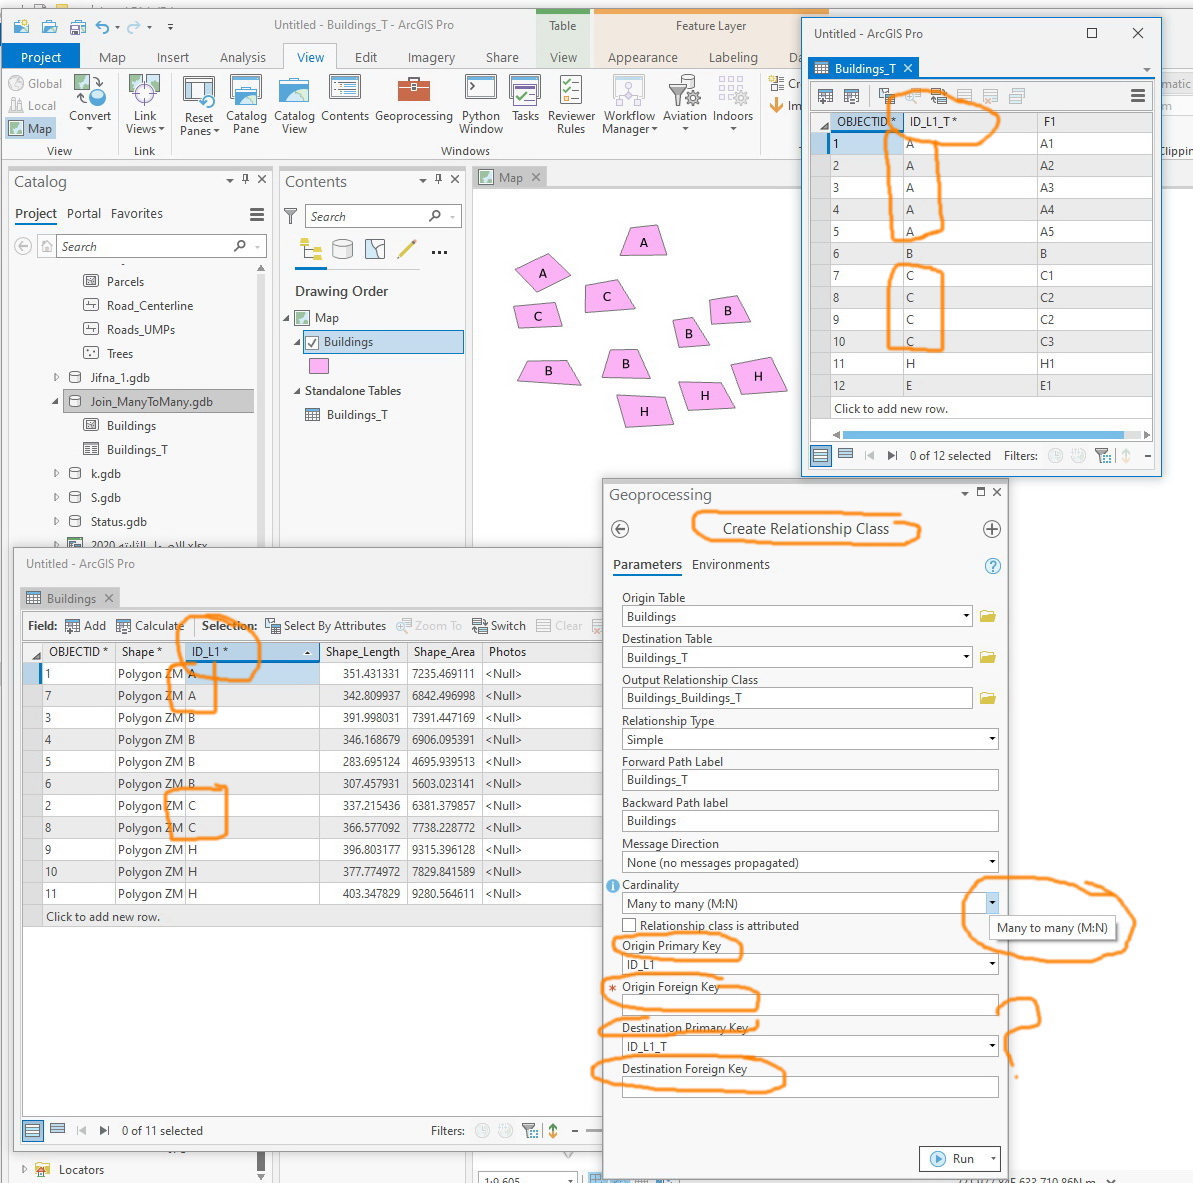
Task: Open the Origin Table dropdown
Action: click(966, 616)
